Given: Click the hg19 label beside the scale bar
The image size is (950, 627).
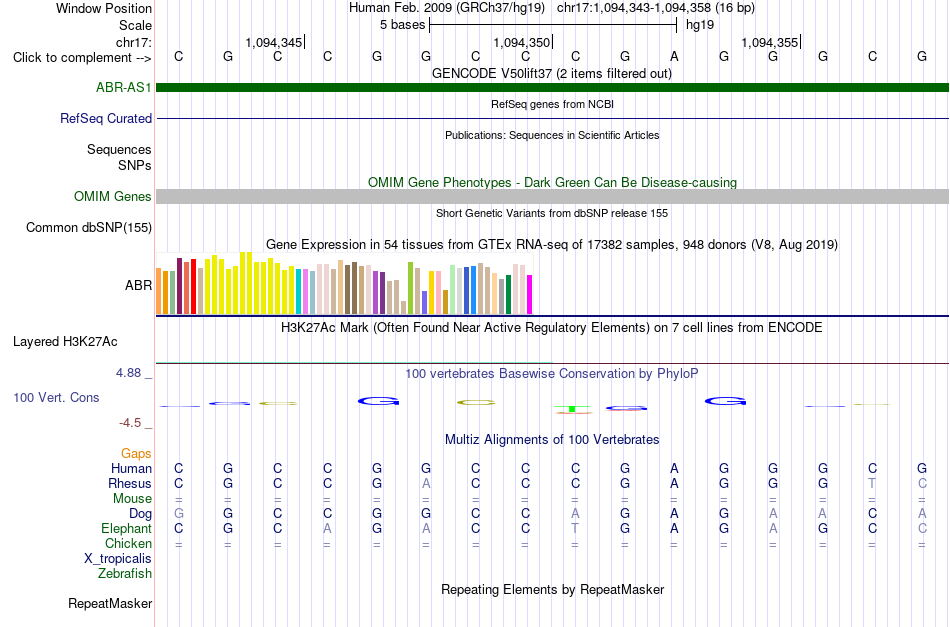Looking at the screenshot, I should [x=700, y=25].
